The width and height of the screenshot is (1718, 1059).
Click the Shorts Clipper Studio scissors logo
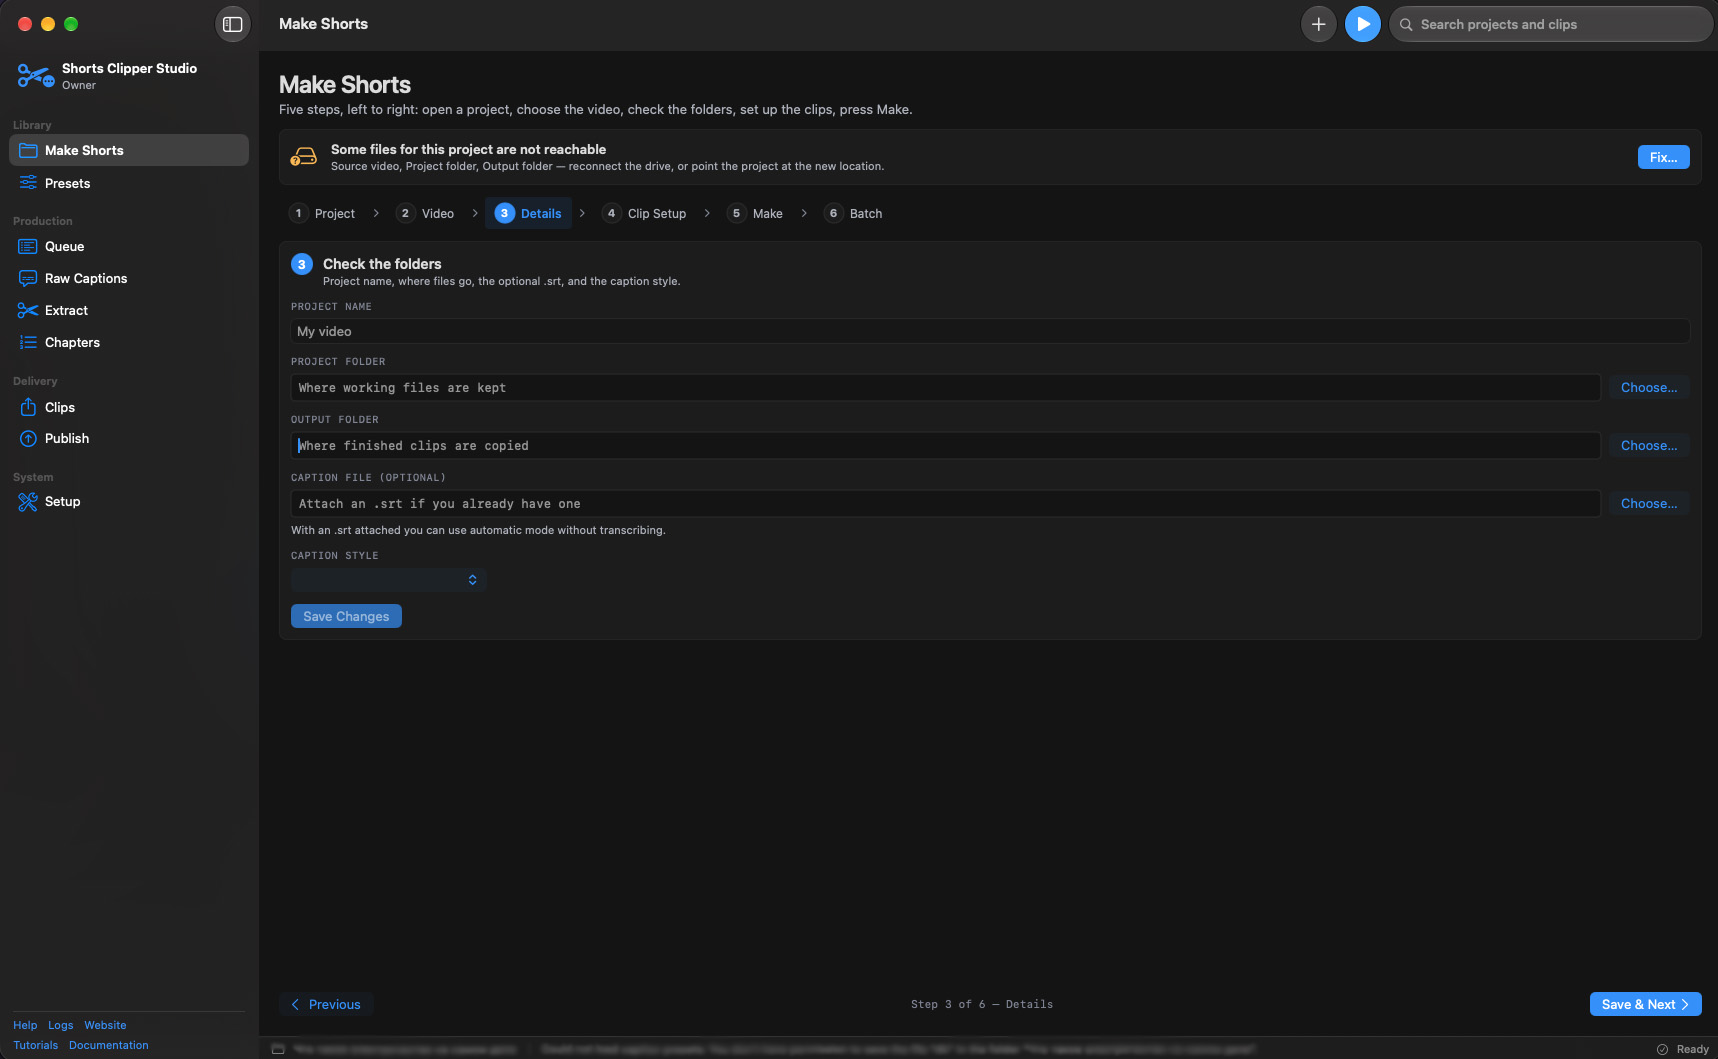[35, 76]
